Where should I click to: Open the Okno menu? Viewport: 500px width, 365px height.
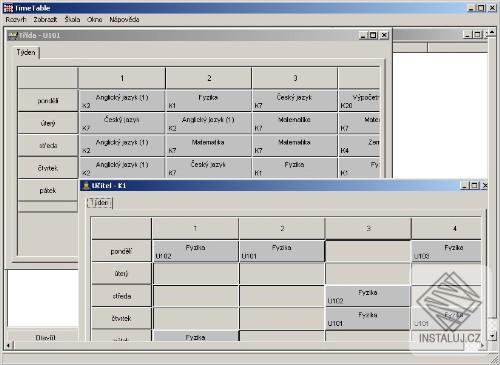94,20
